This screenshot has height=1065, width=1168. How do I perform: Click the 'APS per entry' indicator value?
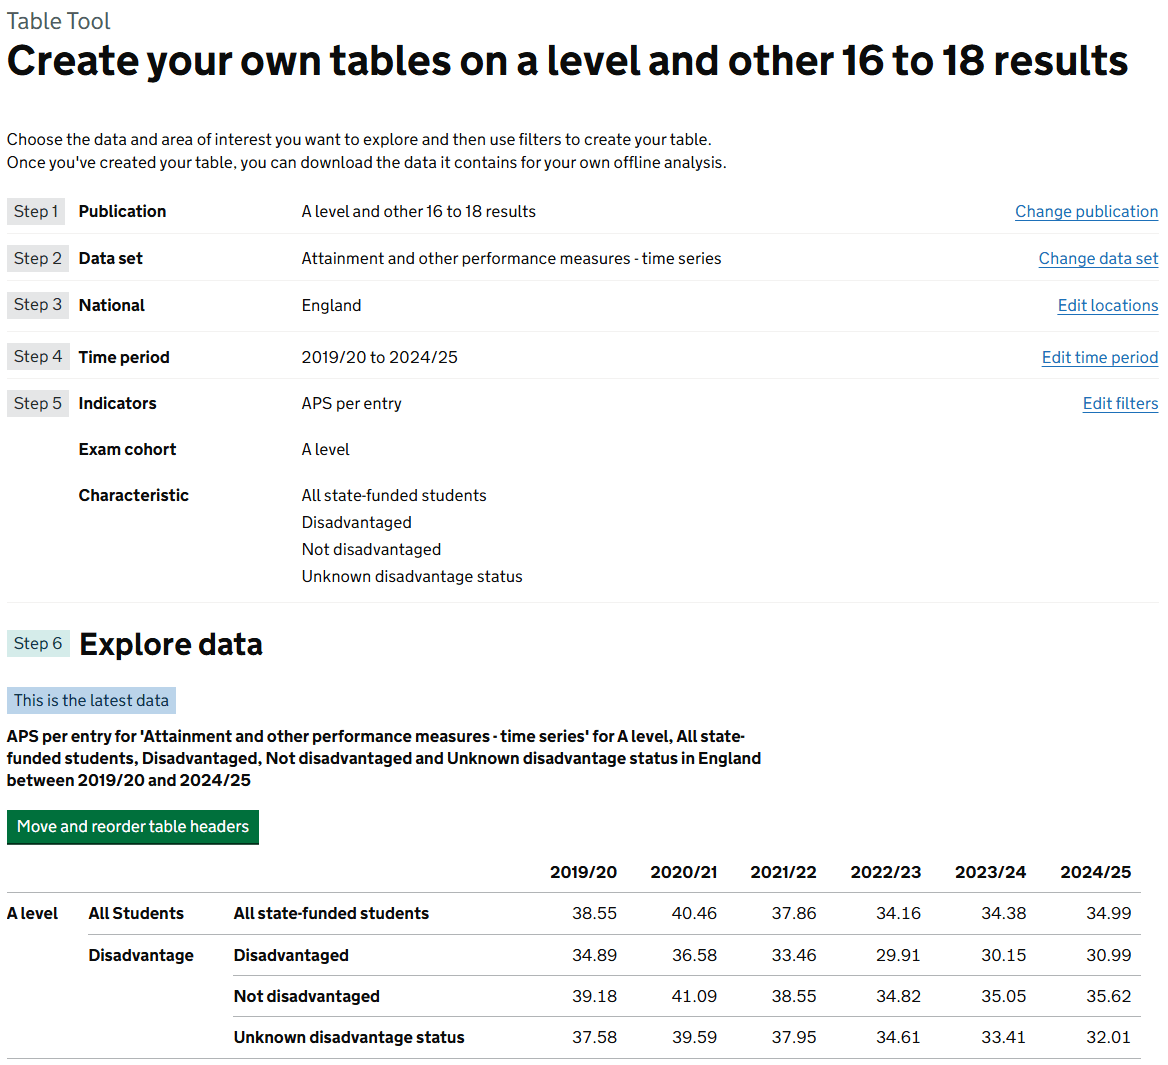point(351,404)
